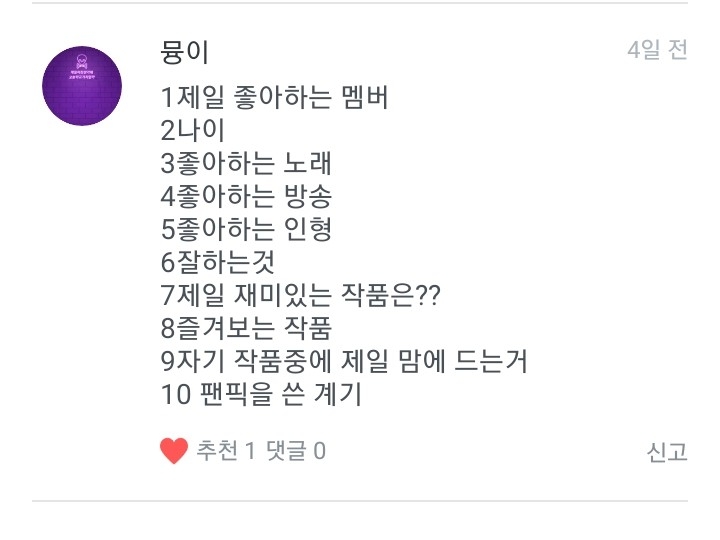Click the 7제일 재미있는 작품은?? line

[301, 296]
